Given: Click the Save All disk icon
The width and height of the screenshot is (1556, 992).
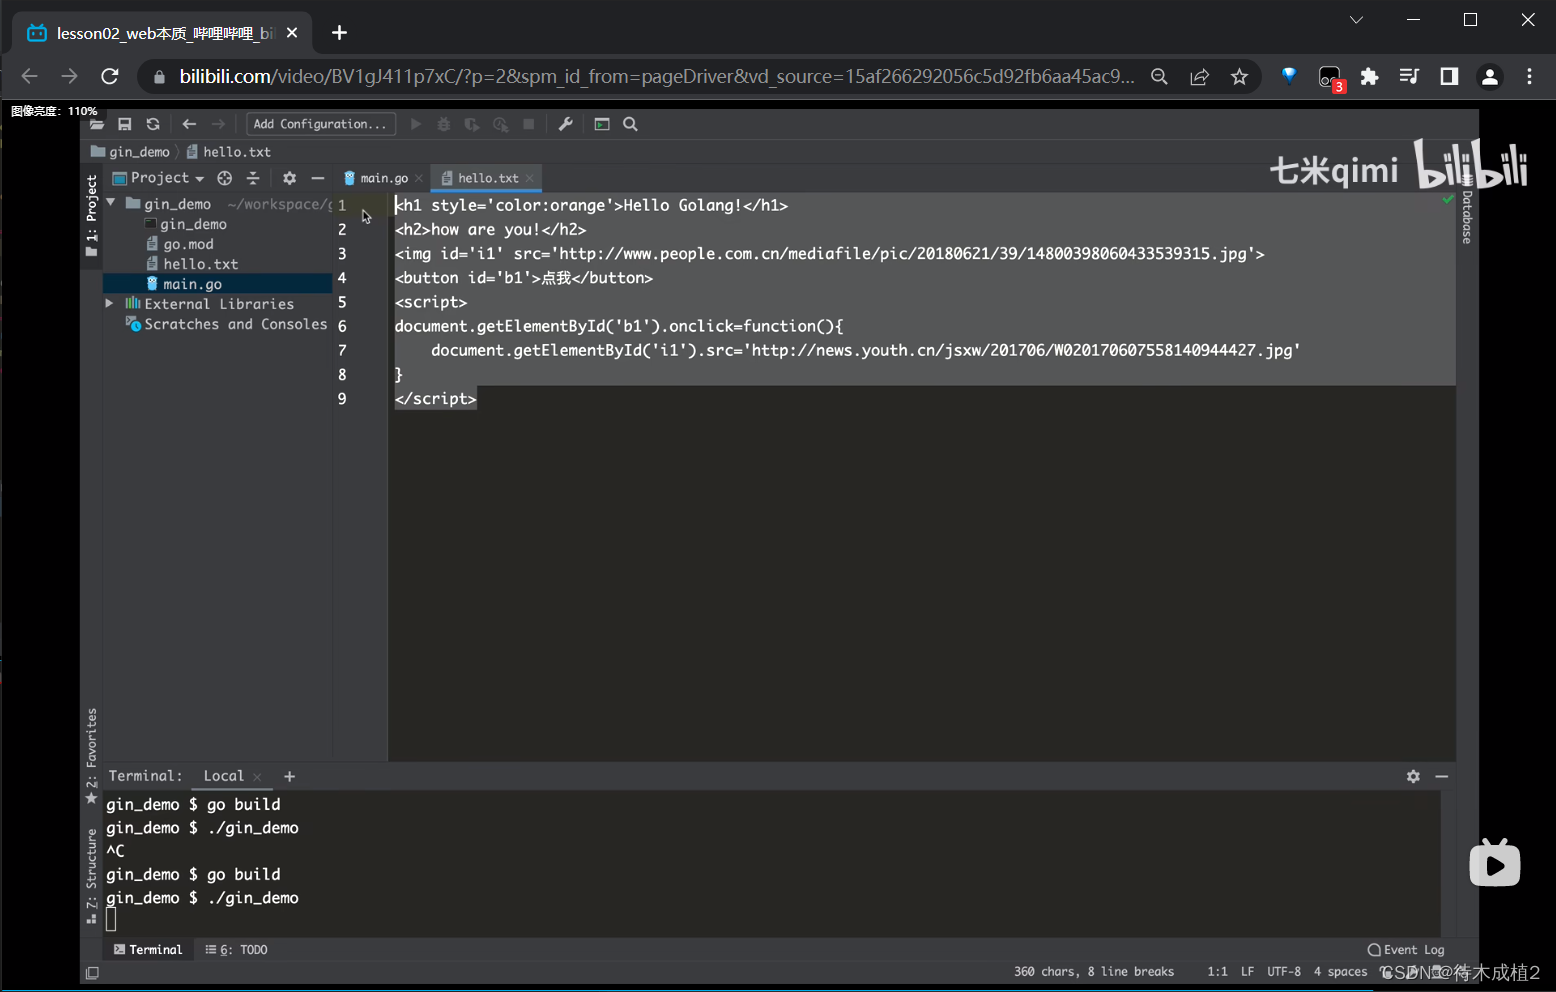Looking at the screenshot, I should 125,124.
